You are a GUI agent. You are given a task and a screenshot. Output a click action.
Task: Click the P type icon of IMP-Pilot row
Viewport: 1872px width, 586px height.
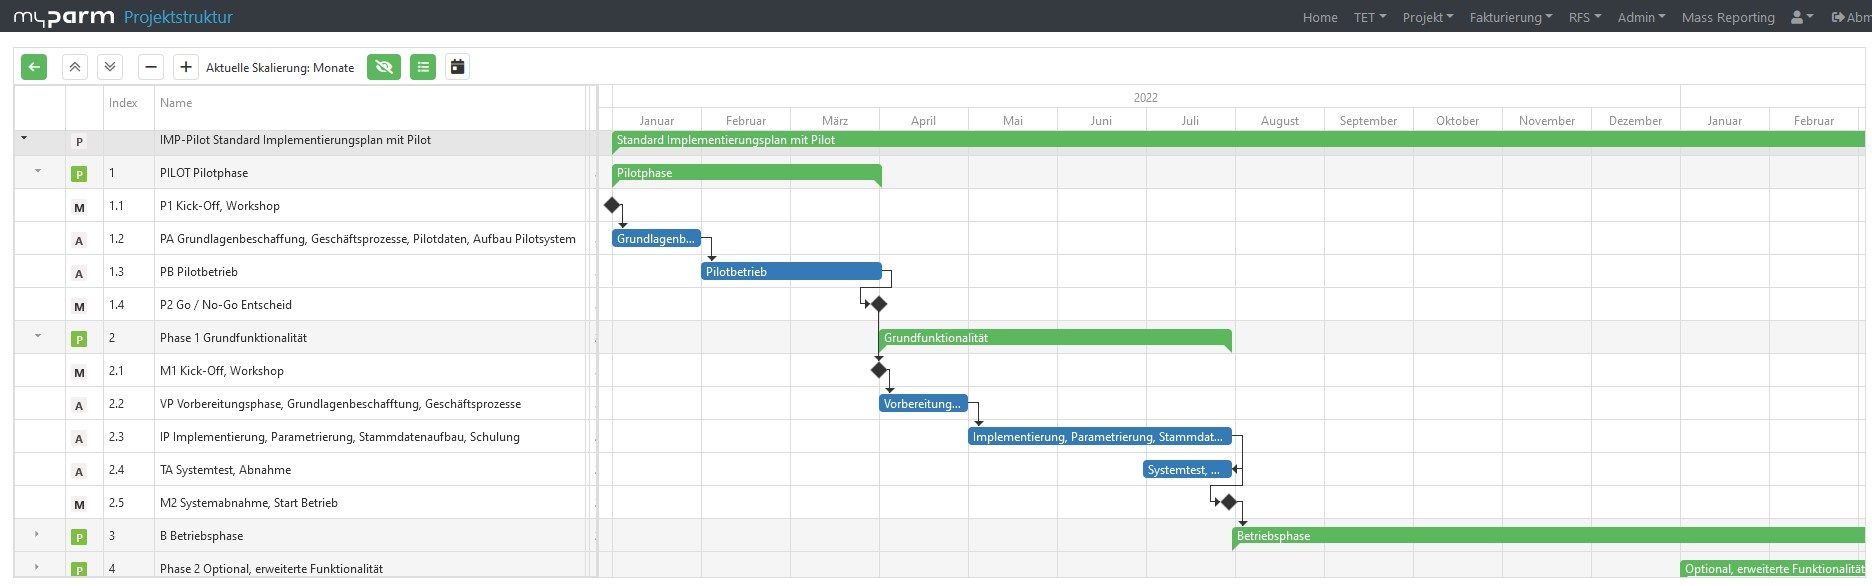(79, 141)
